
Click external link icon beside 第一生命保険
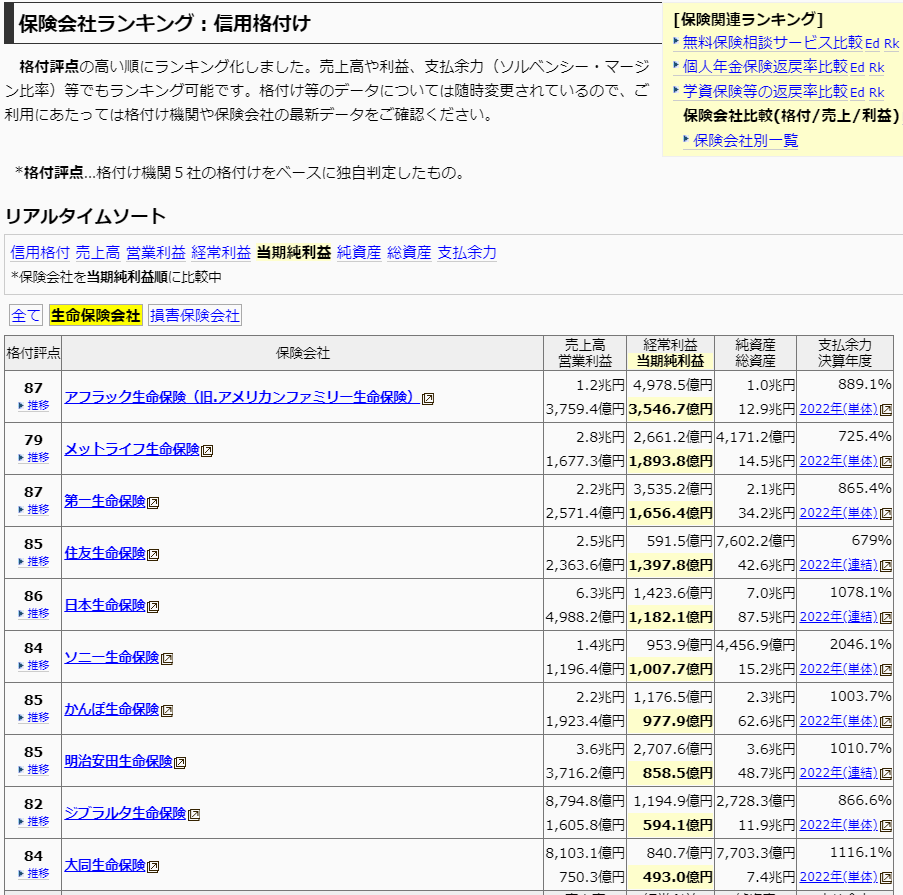tap(153, 503)
